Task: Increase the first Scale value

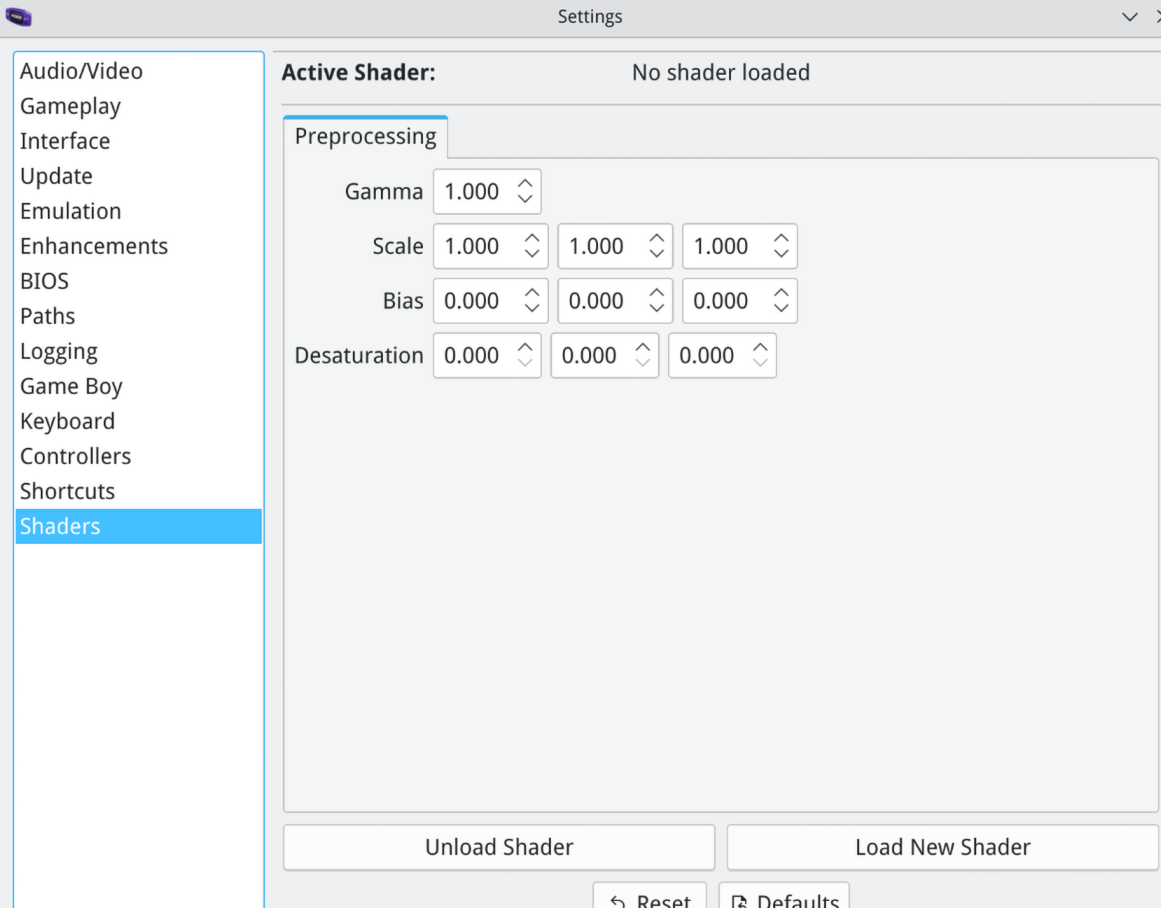Action: tap(532, 238)
